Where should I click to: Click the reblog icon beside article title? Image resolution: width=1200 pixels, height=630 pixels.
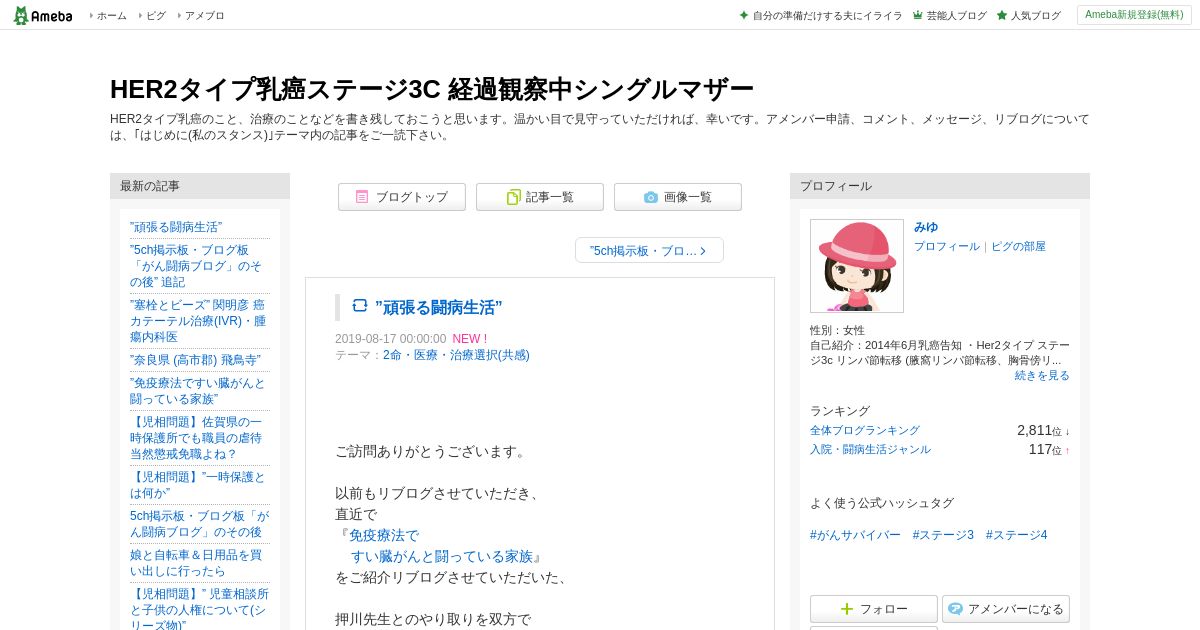[x=360, y=305]
